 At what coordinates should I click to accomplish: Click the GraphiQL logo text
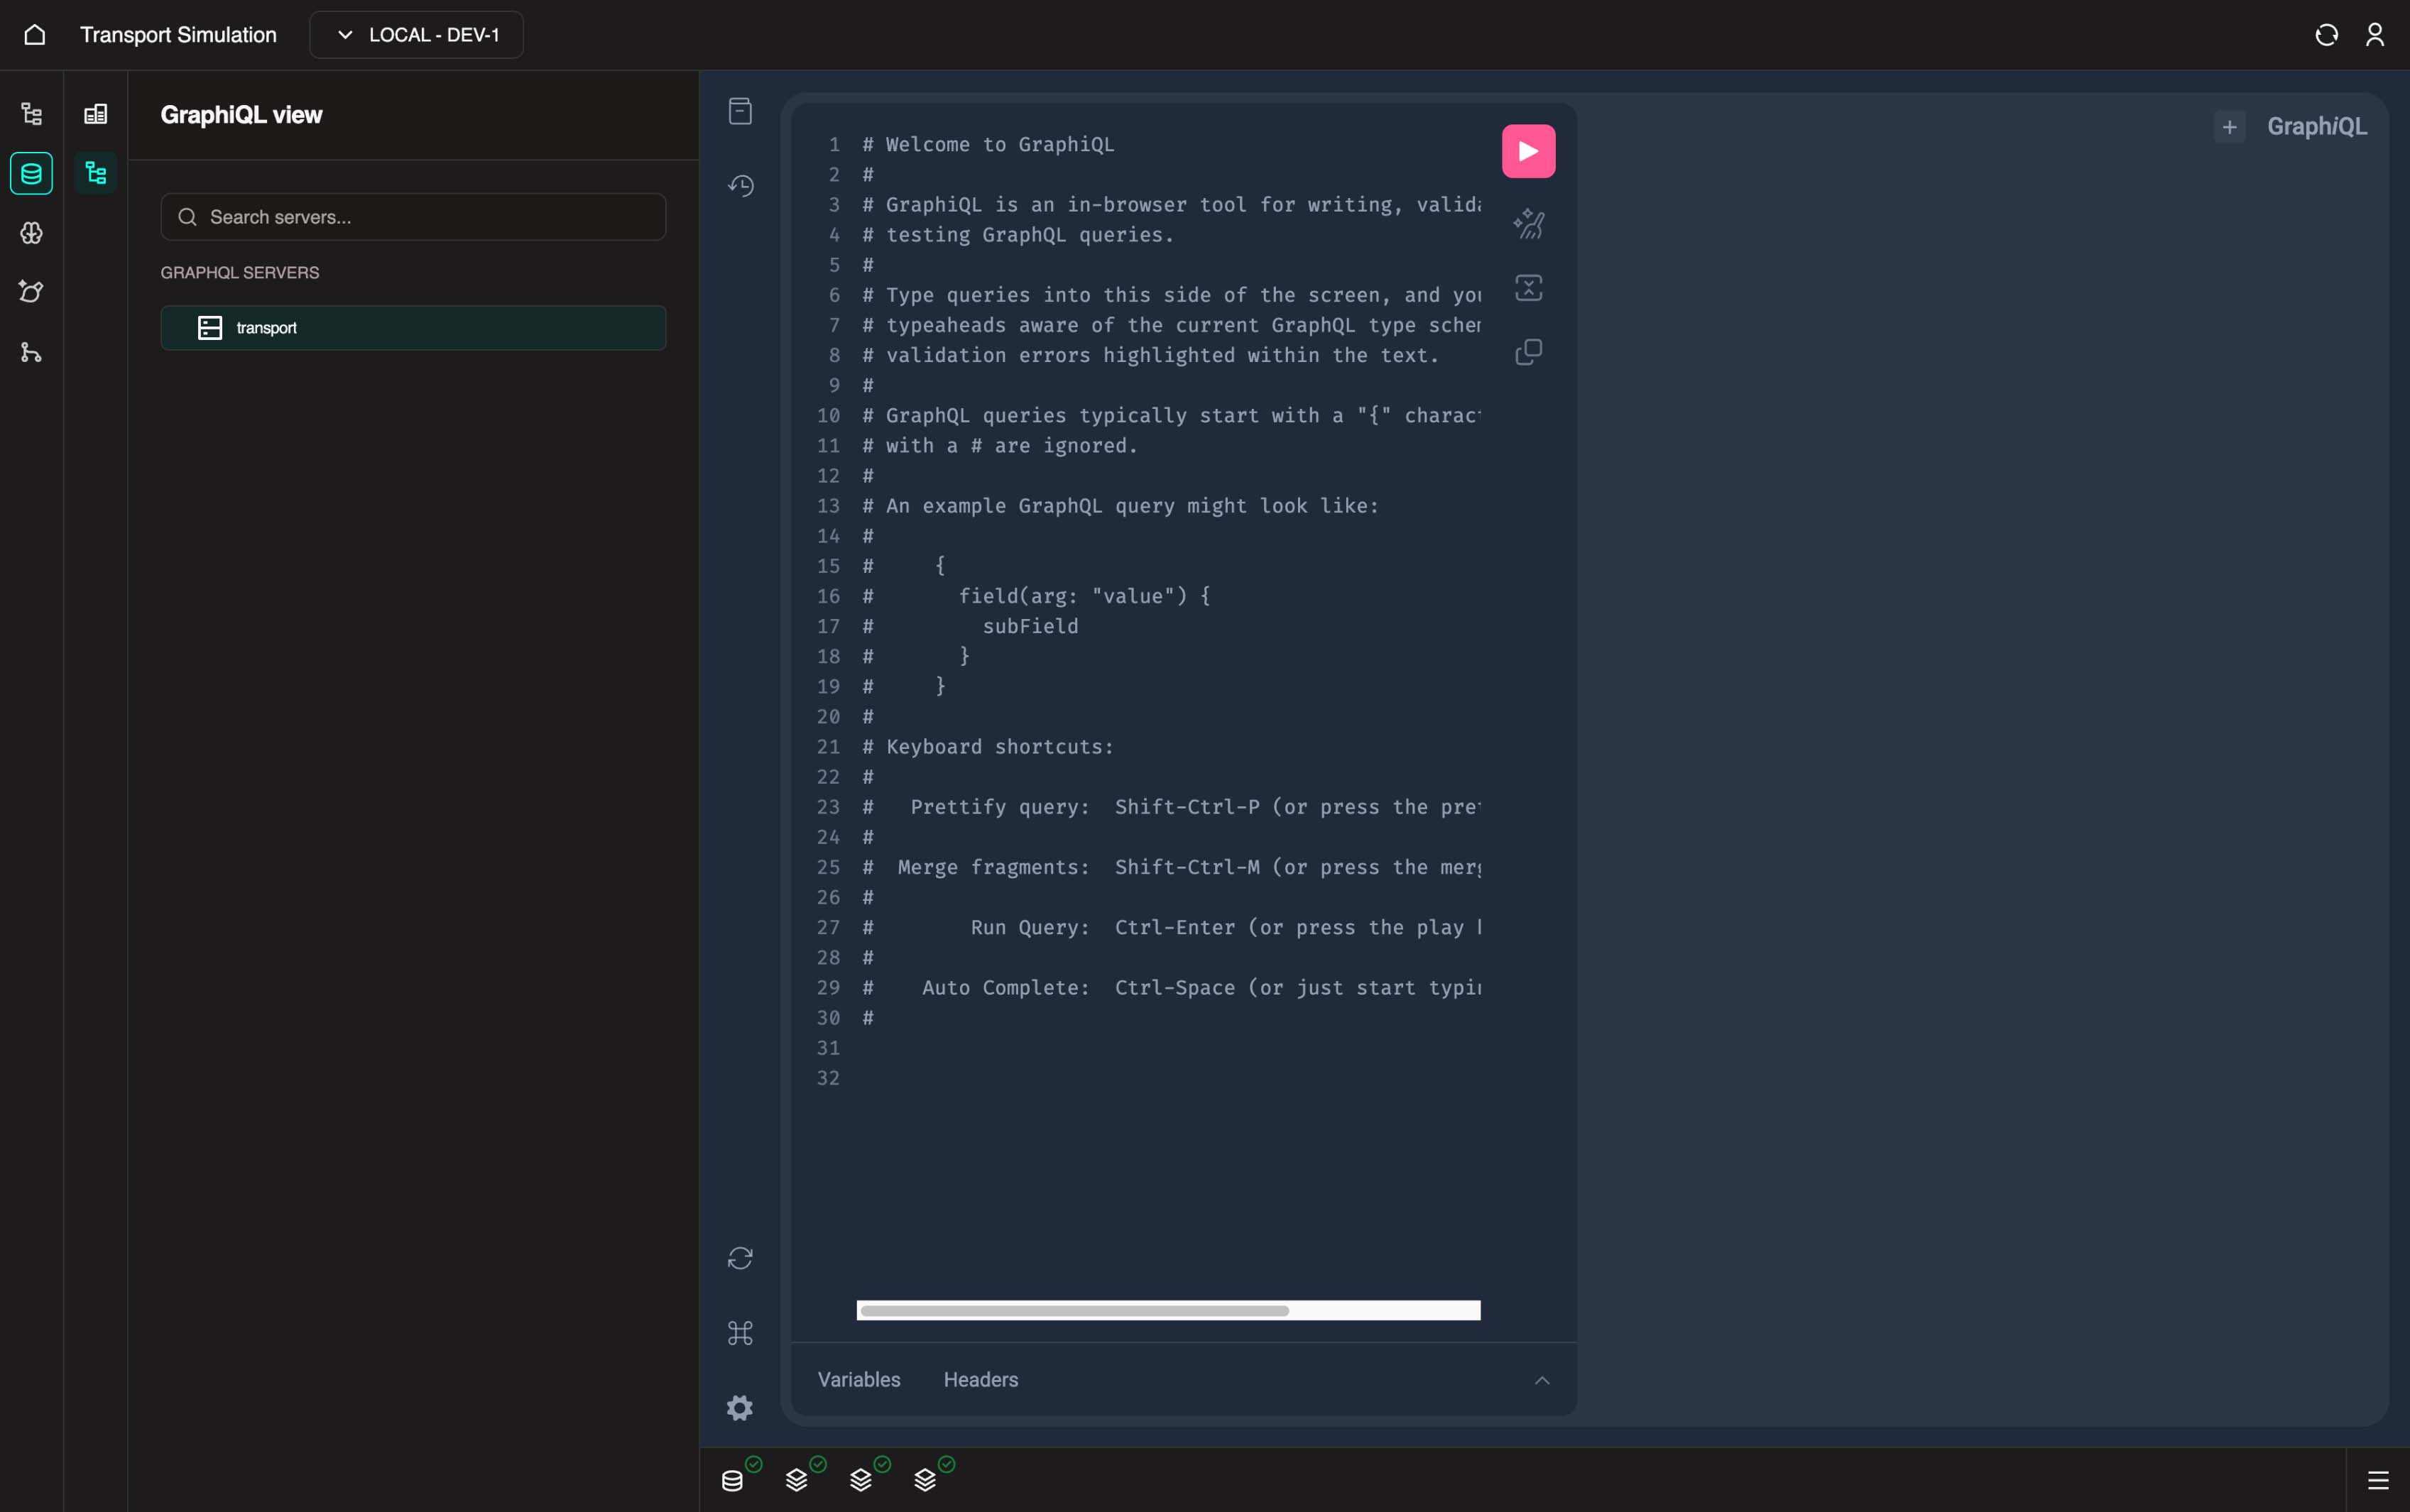2317,127
